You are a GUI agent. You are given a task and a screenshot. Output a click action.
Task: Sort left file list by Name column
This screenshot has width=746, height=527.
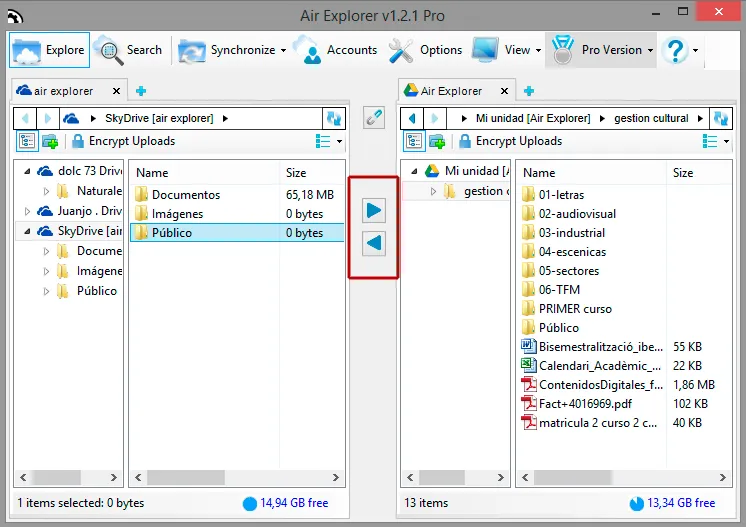[x=205, y=173]
